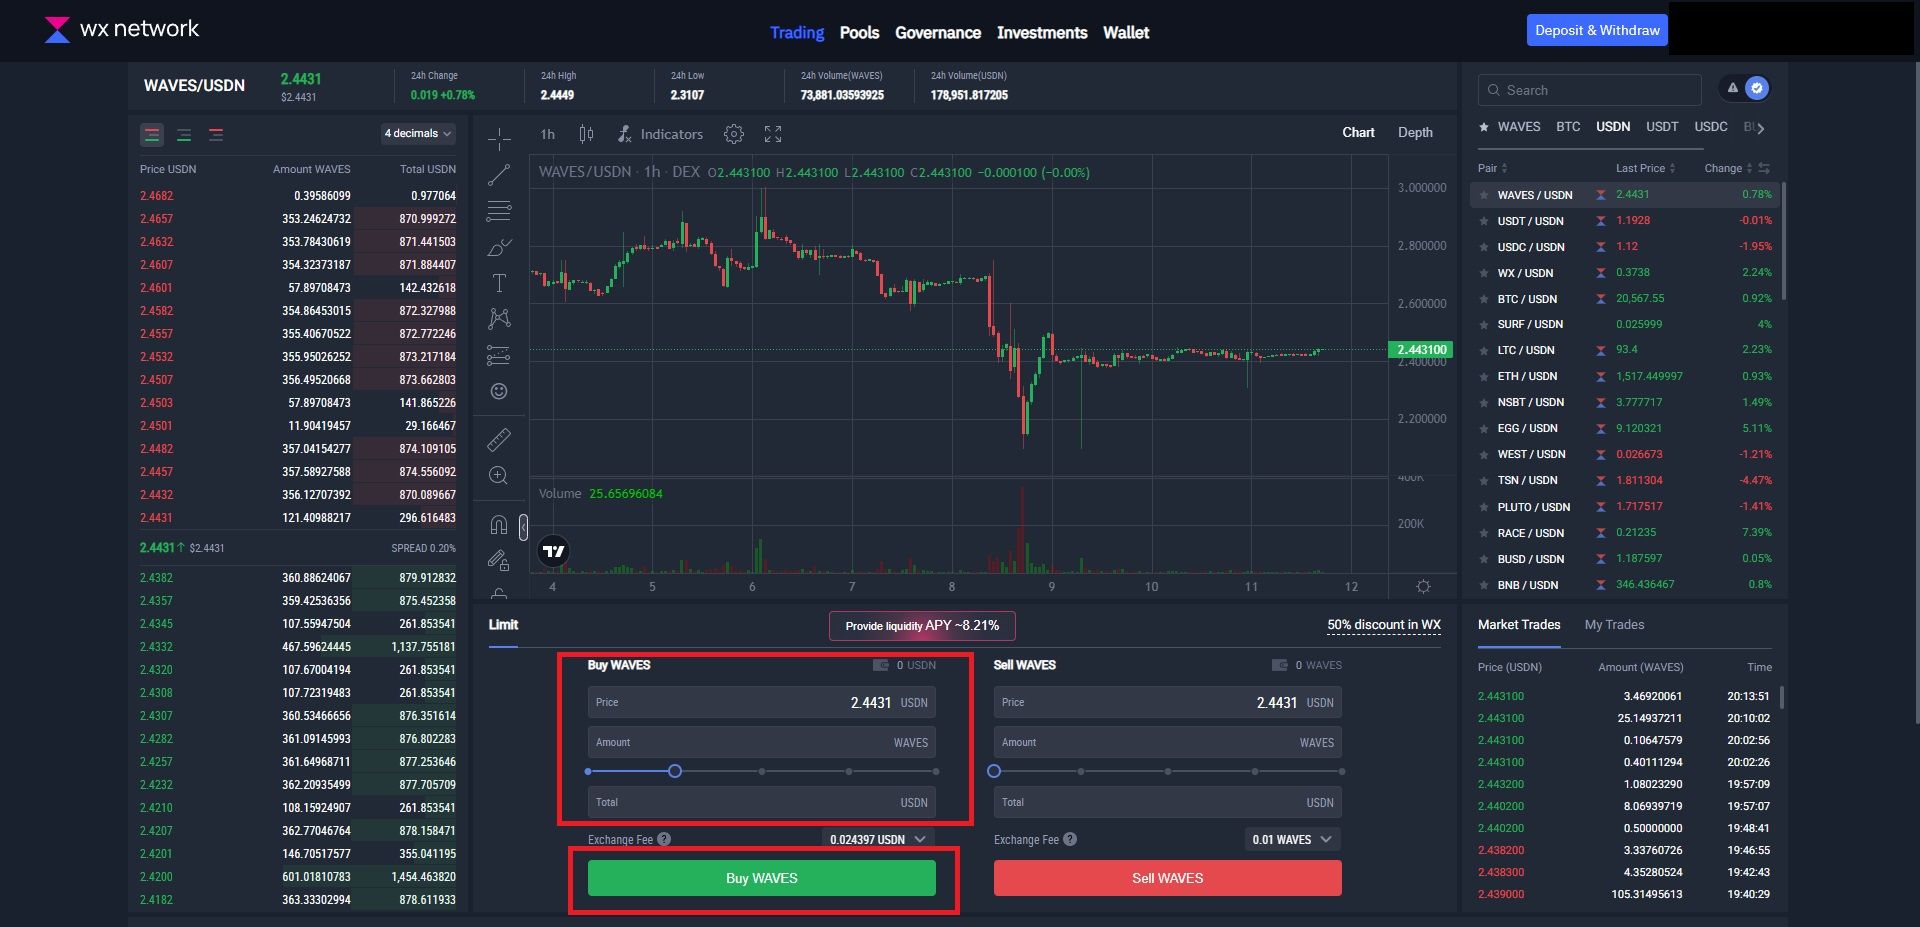Viewport: 1920px width, 927px height.
Task: Open the Wallet navigation tab
Action: [1126, 33]
